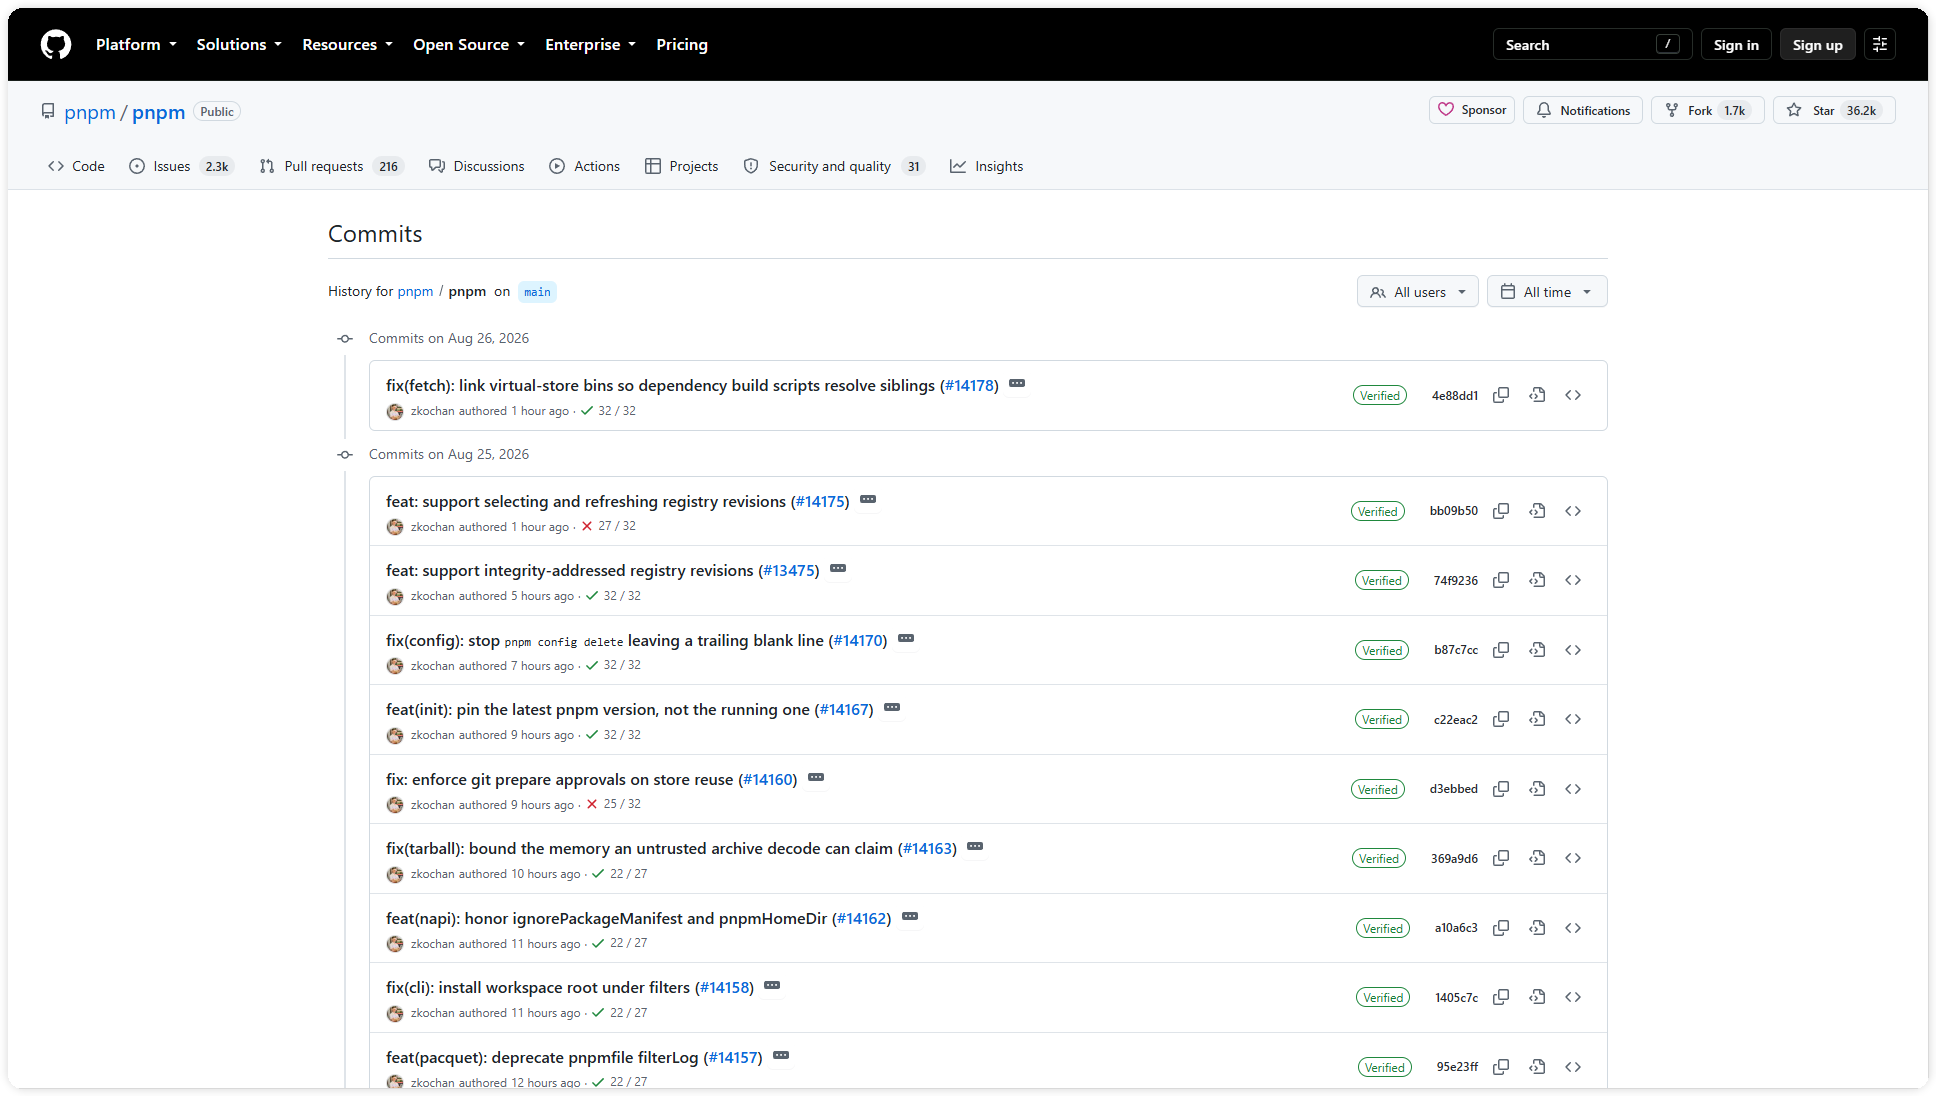This screenshot has height=1096, width=1936.
Task: Click the Sign up button
Action: click(x=1817, y=44)
